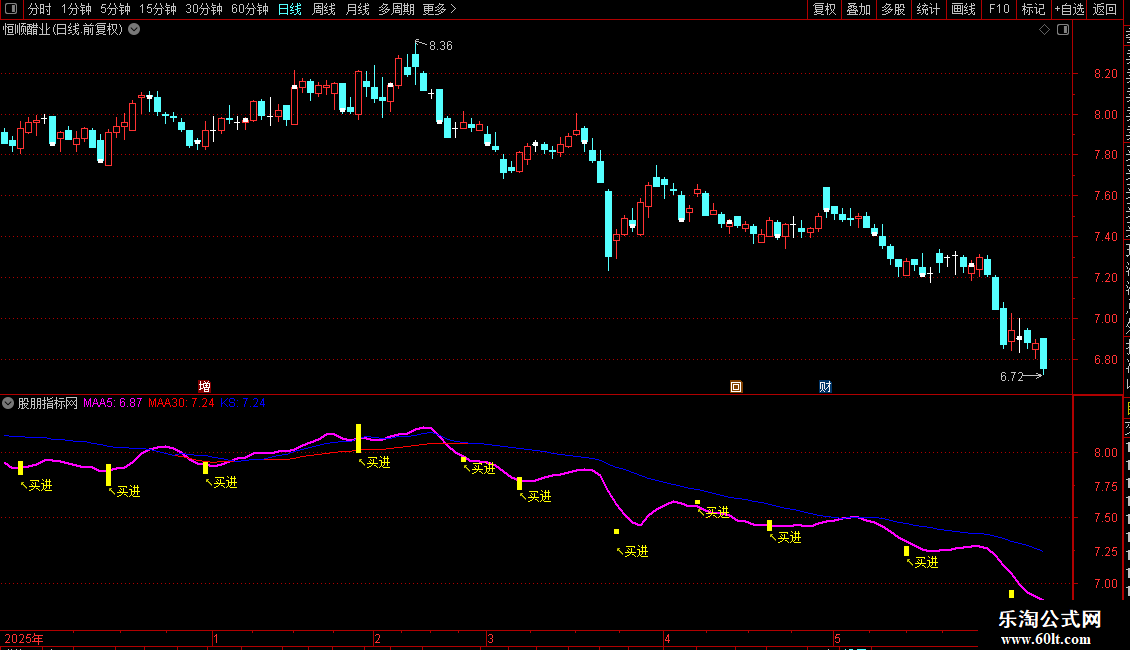1130x650 pixels.
Task: Select the 15分钟 period tab
Action: click(x=158, y=9)
